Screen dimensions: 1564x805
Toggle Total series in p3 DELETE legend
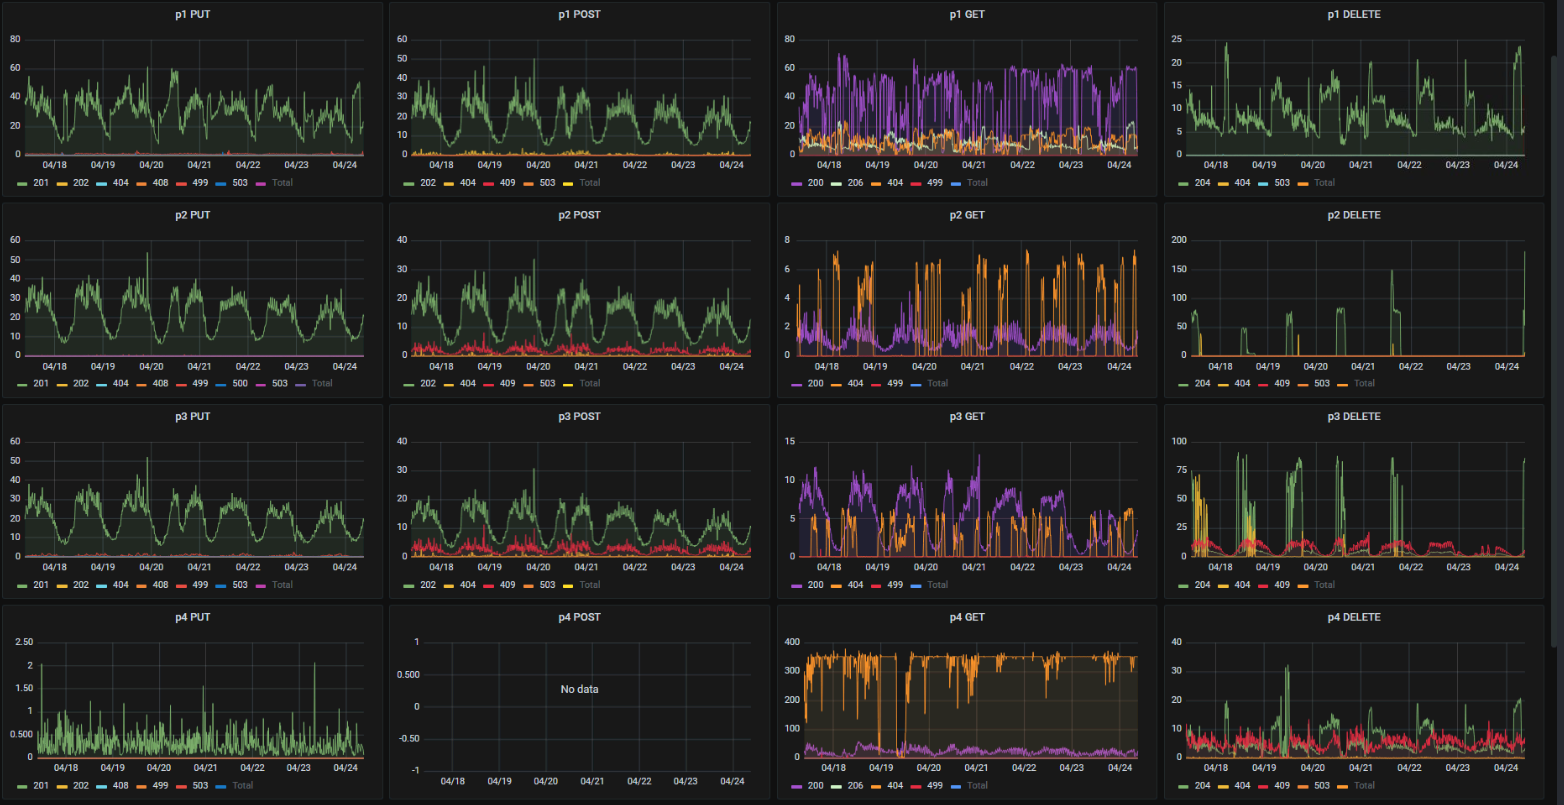click(1324, 585)
